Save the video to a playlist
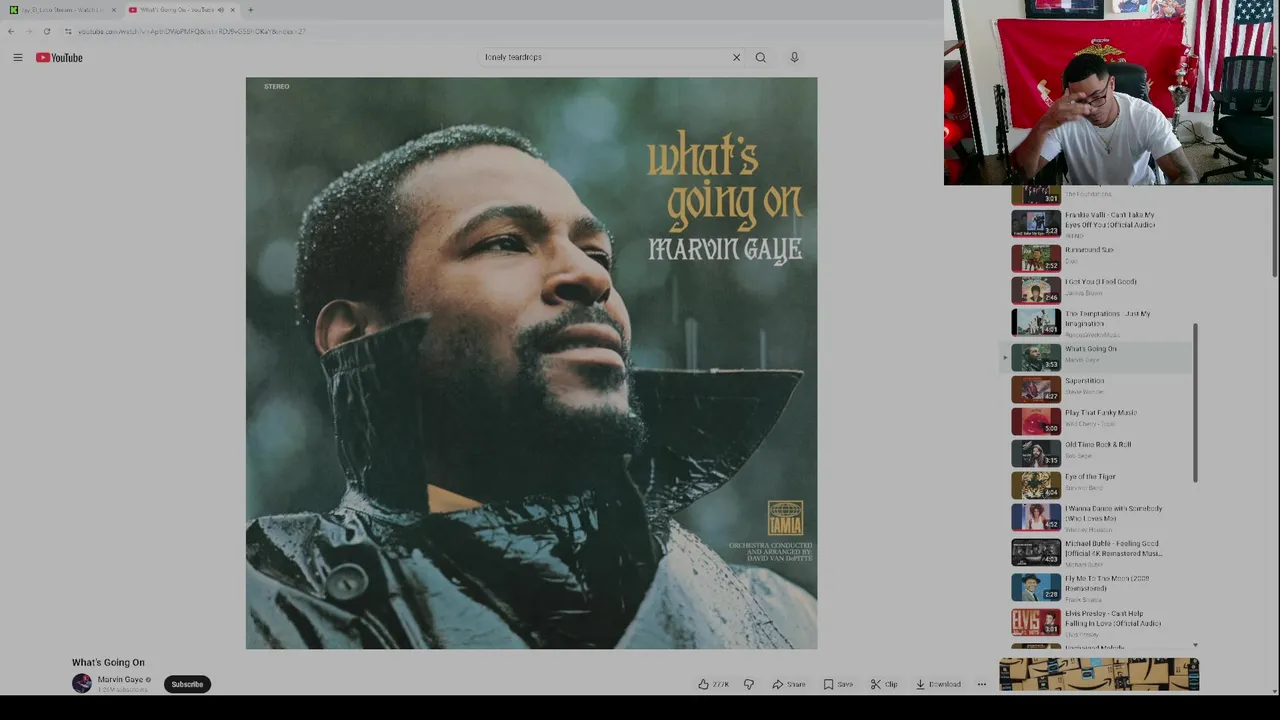 838,684
